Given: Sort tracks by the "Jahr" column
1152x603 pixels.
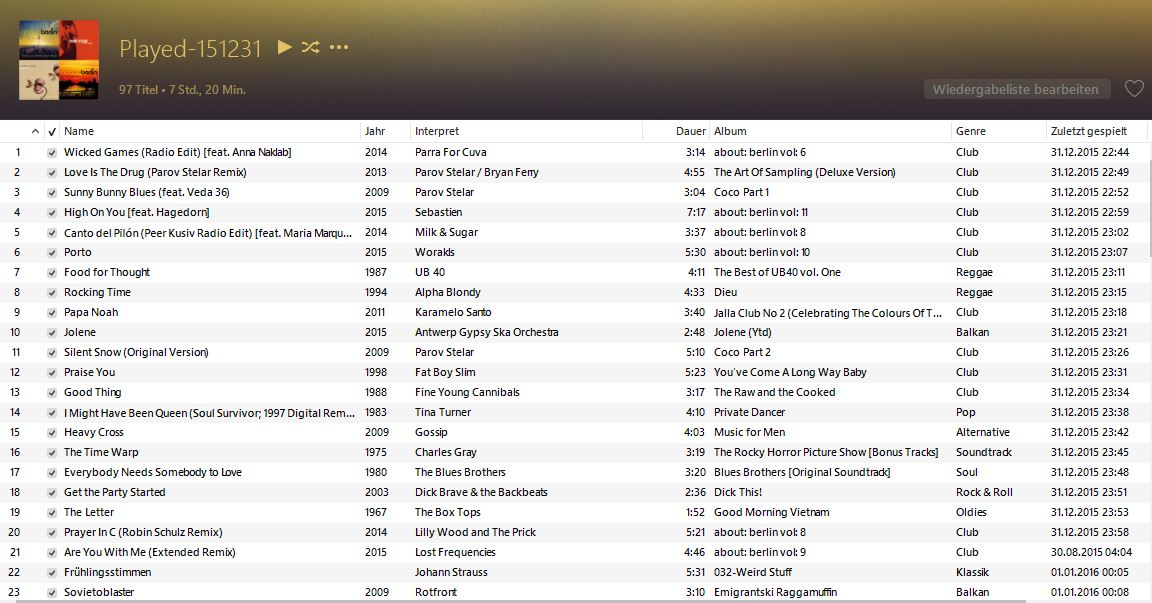Looking at the screenshot, I should (x=376, y=131).
